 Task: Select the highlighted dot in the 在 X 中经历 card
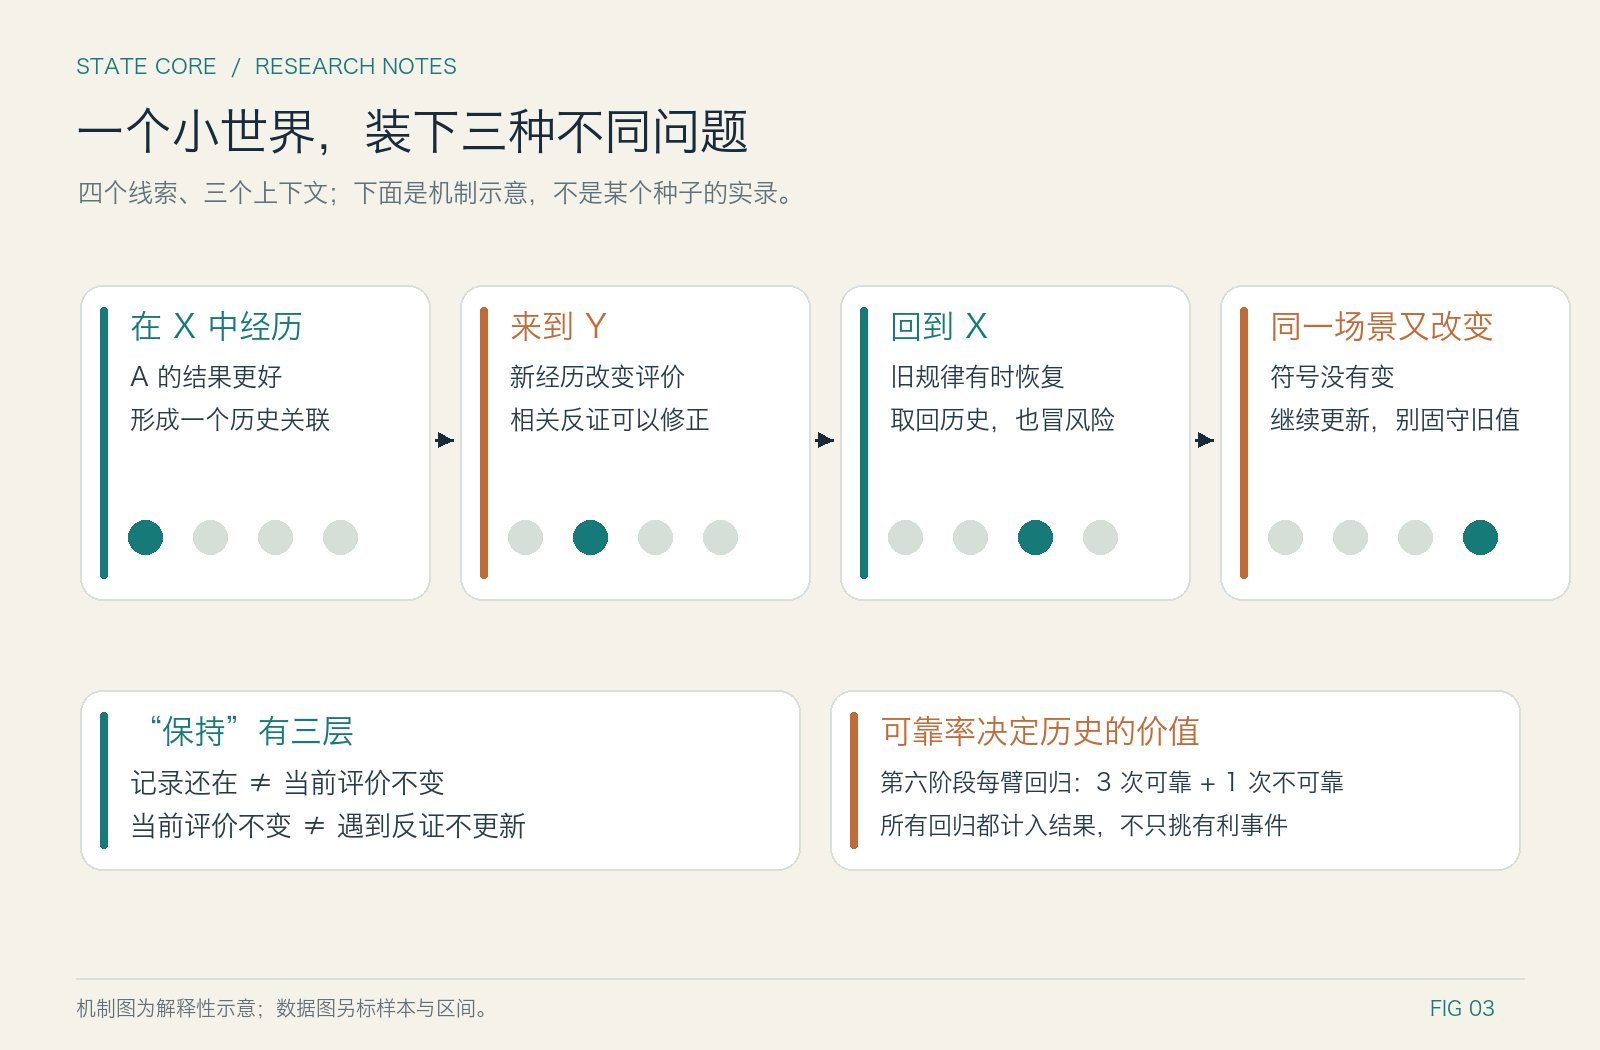point(145,537)
